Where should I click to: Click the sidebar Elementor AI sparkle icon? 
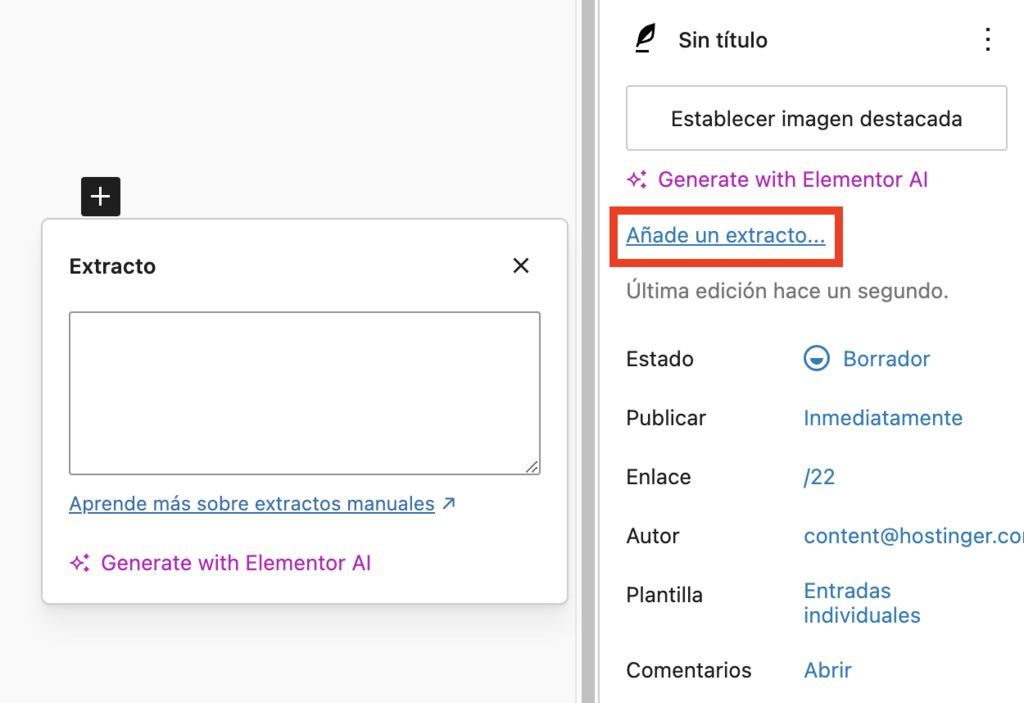pyautogui.click(x=637, y=179)
